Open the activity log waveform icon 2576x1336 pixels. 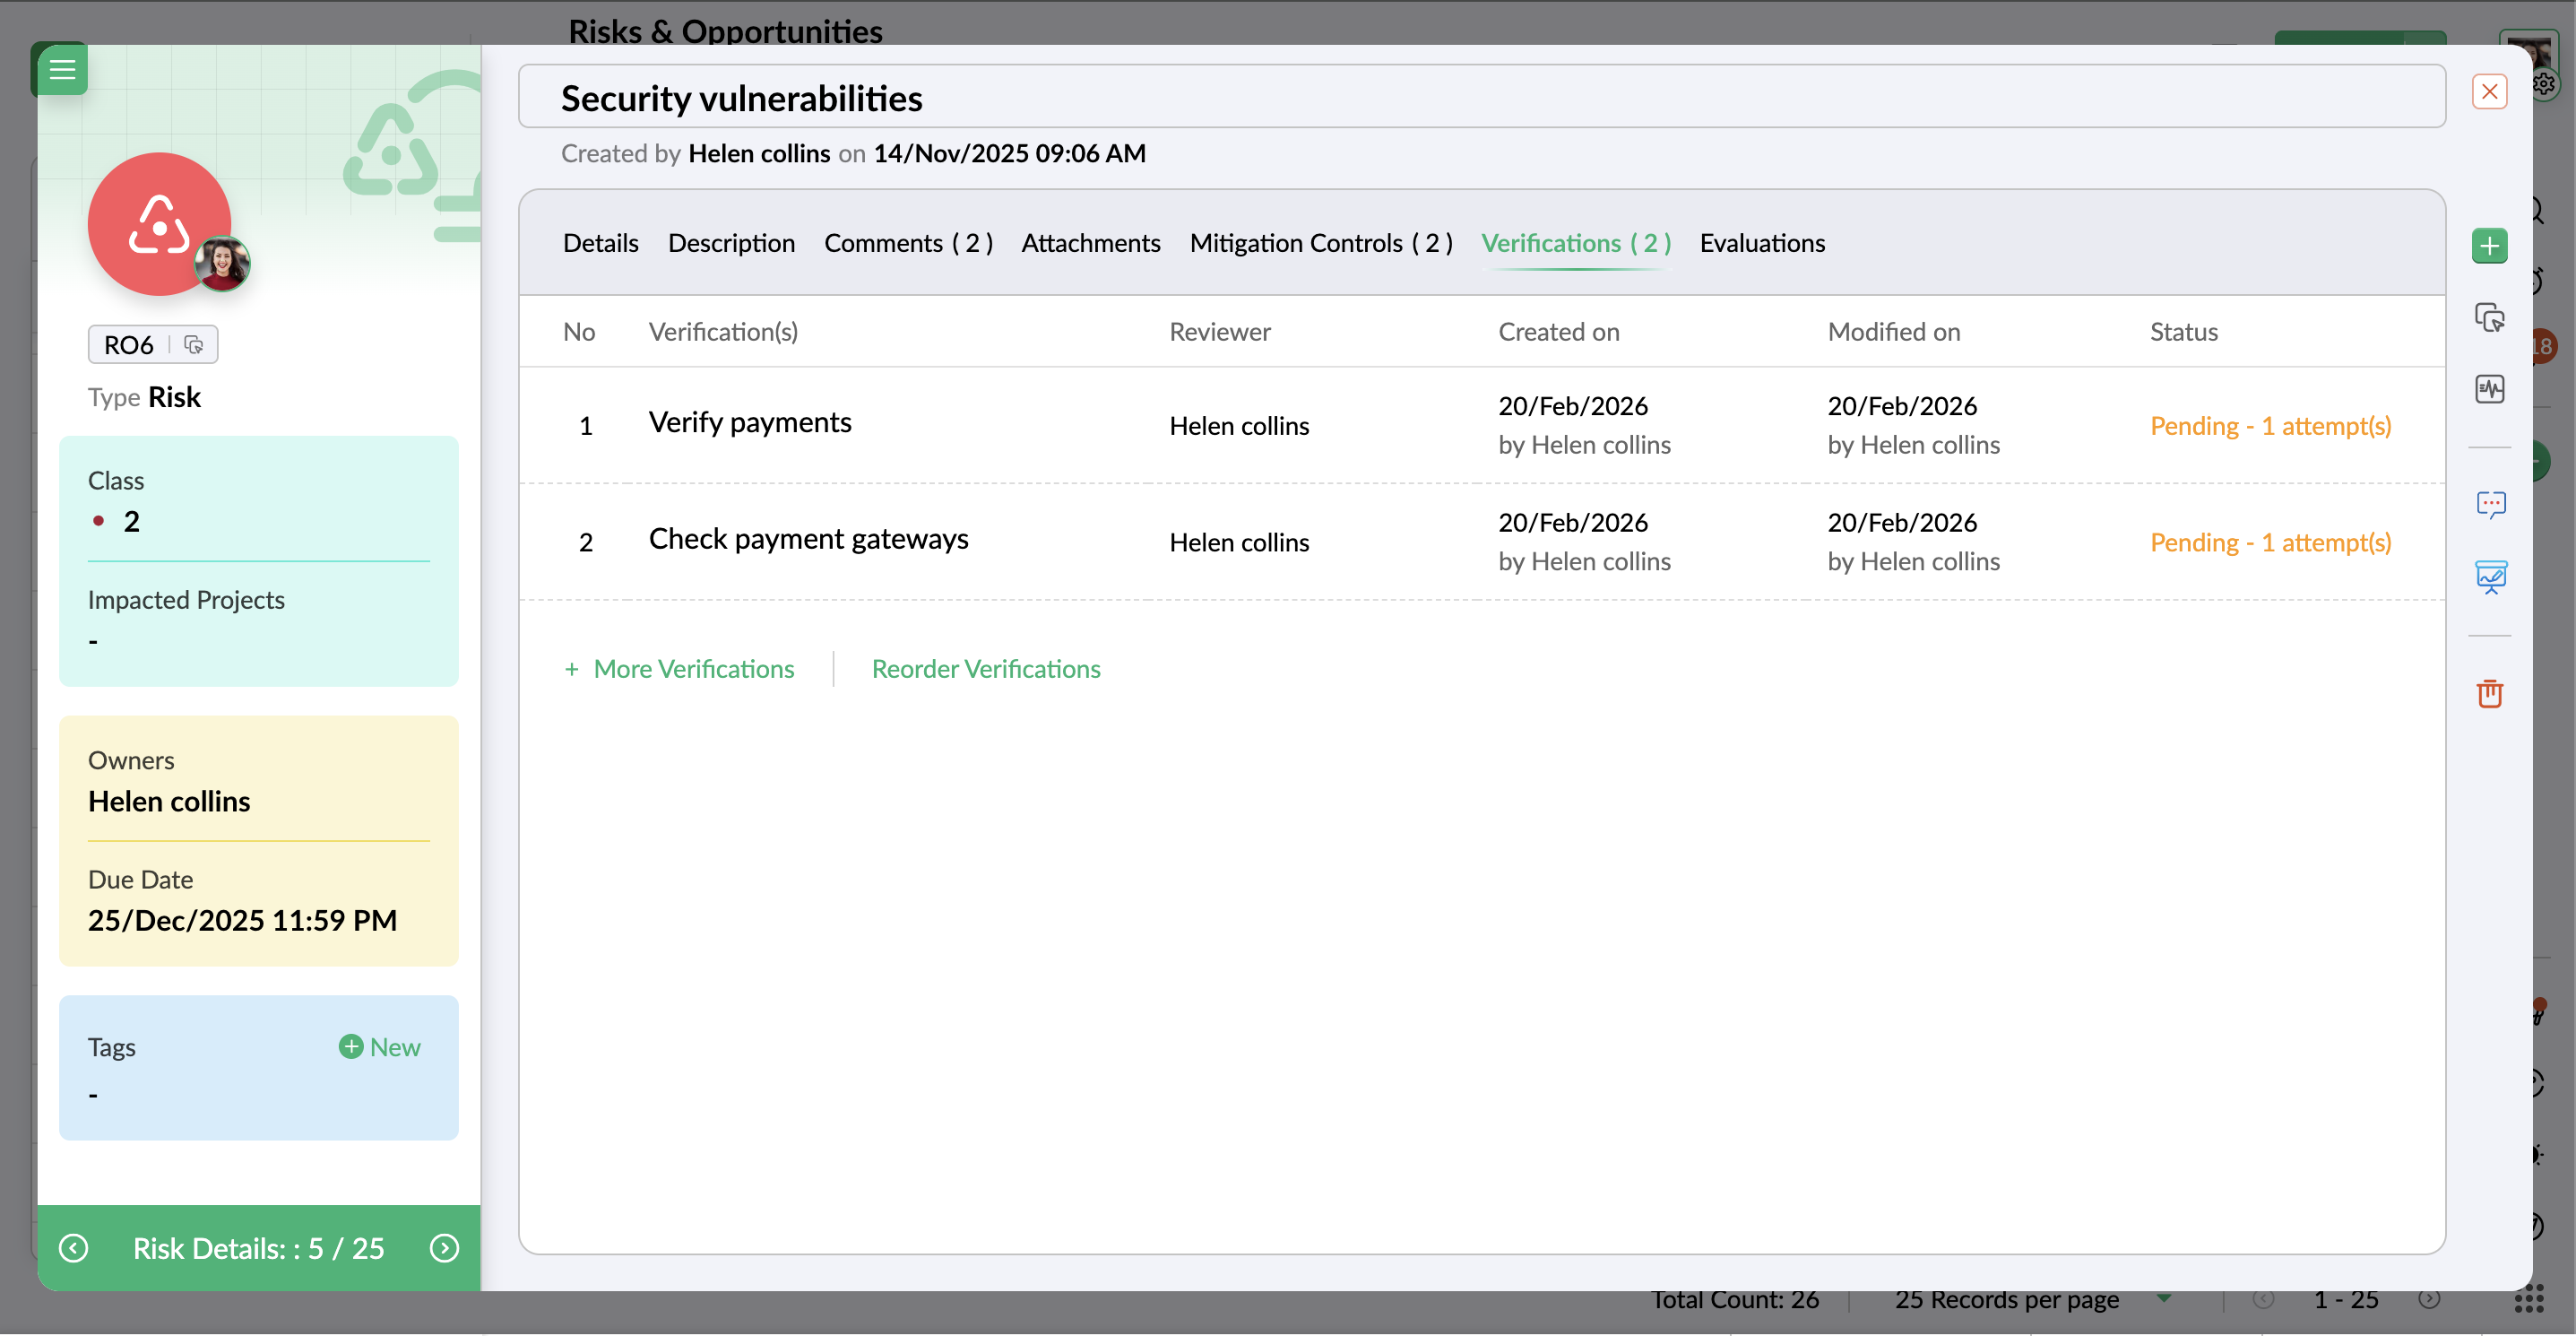point(2489,389)
